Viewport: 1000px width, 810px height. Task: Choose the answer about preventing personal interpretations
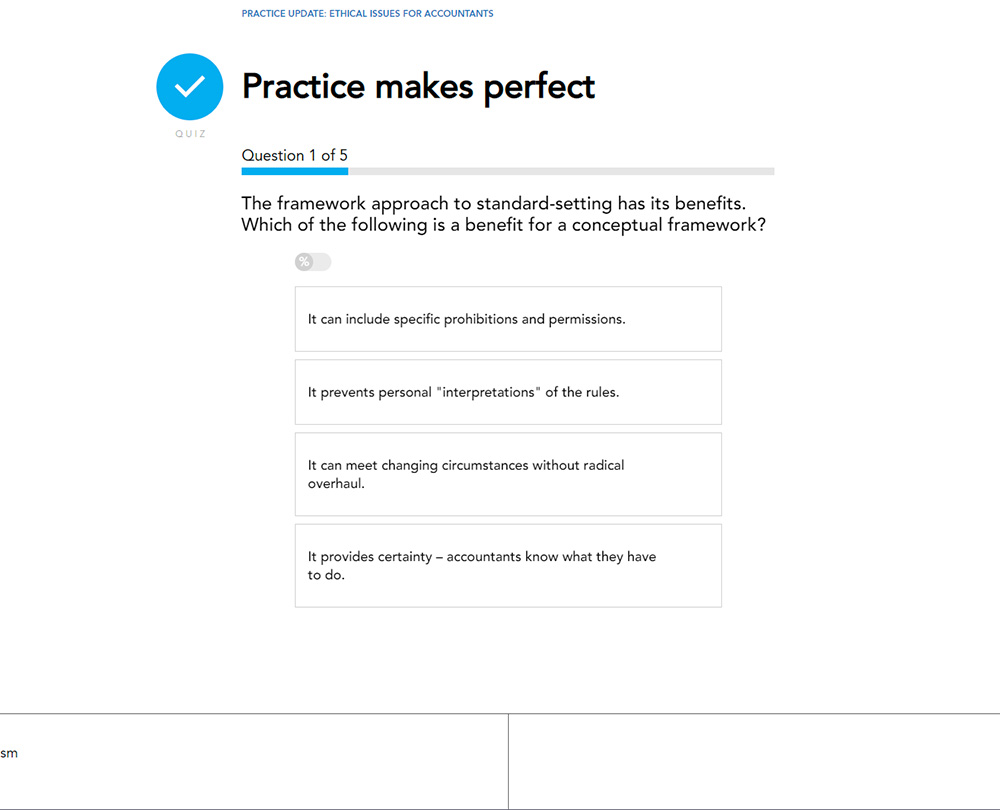508,392
